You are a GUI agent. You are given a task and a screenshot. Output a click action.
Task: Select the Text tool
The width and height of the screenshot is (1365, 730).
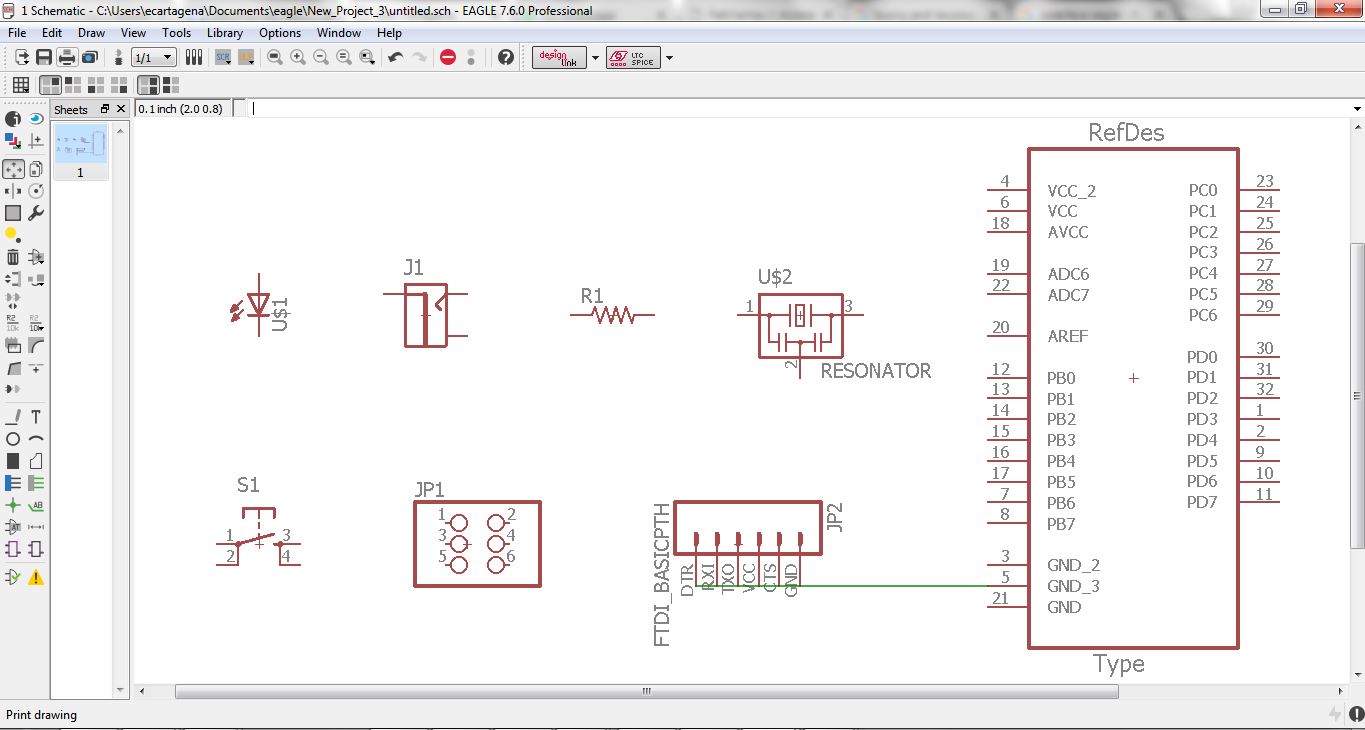tap(36, 416)
